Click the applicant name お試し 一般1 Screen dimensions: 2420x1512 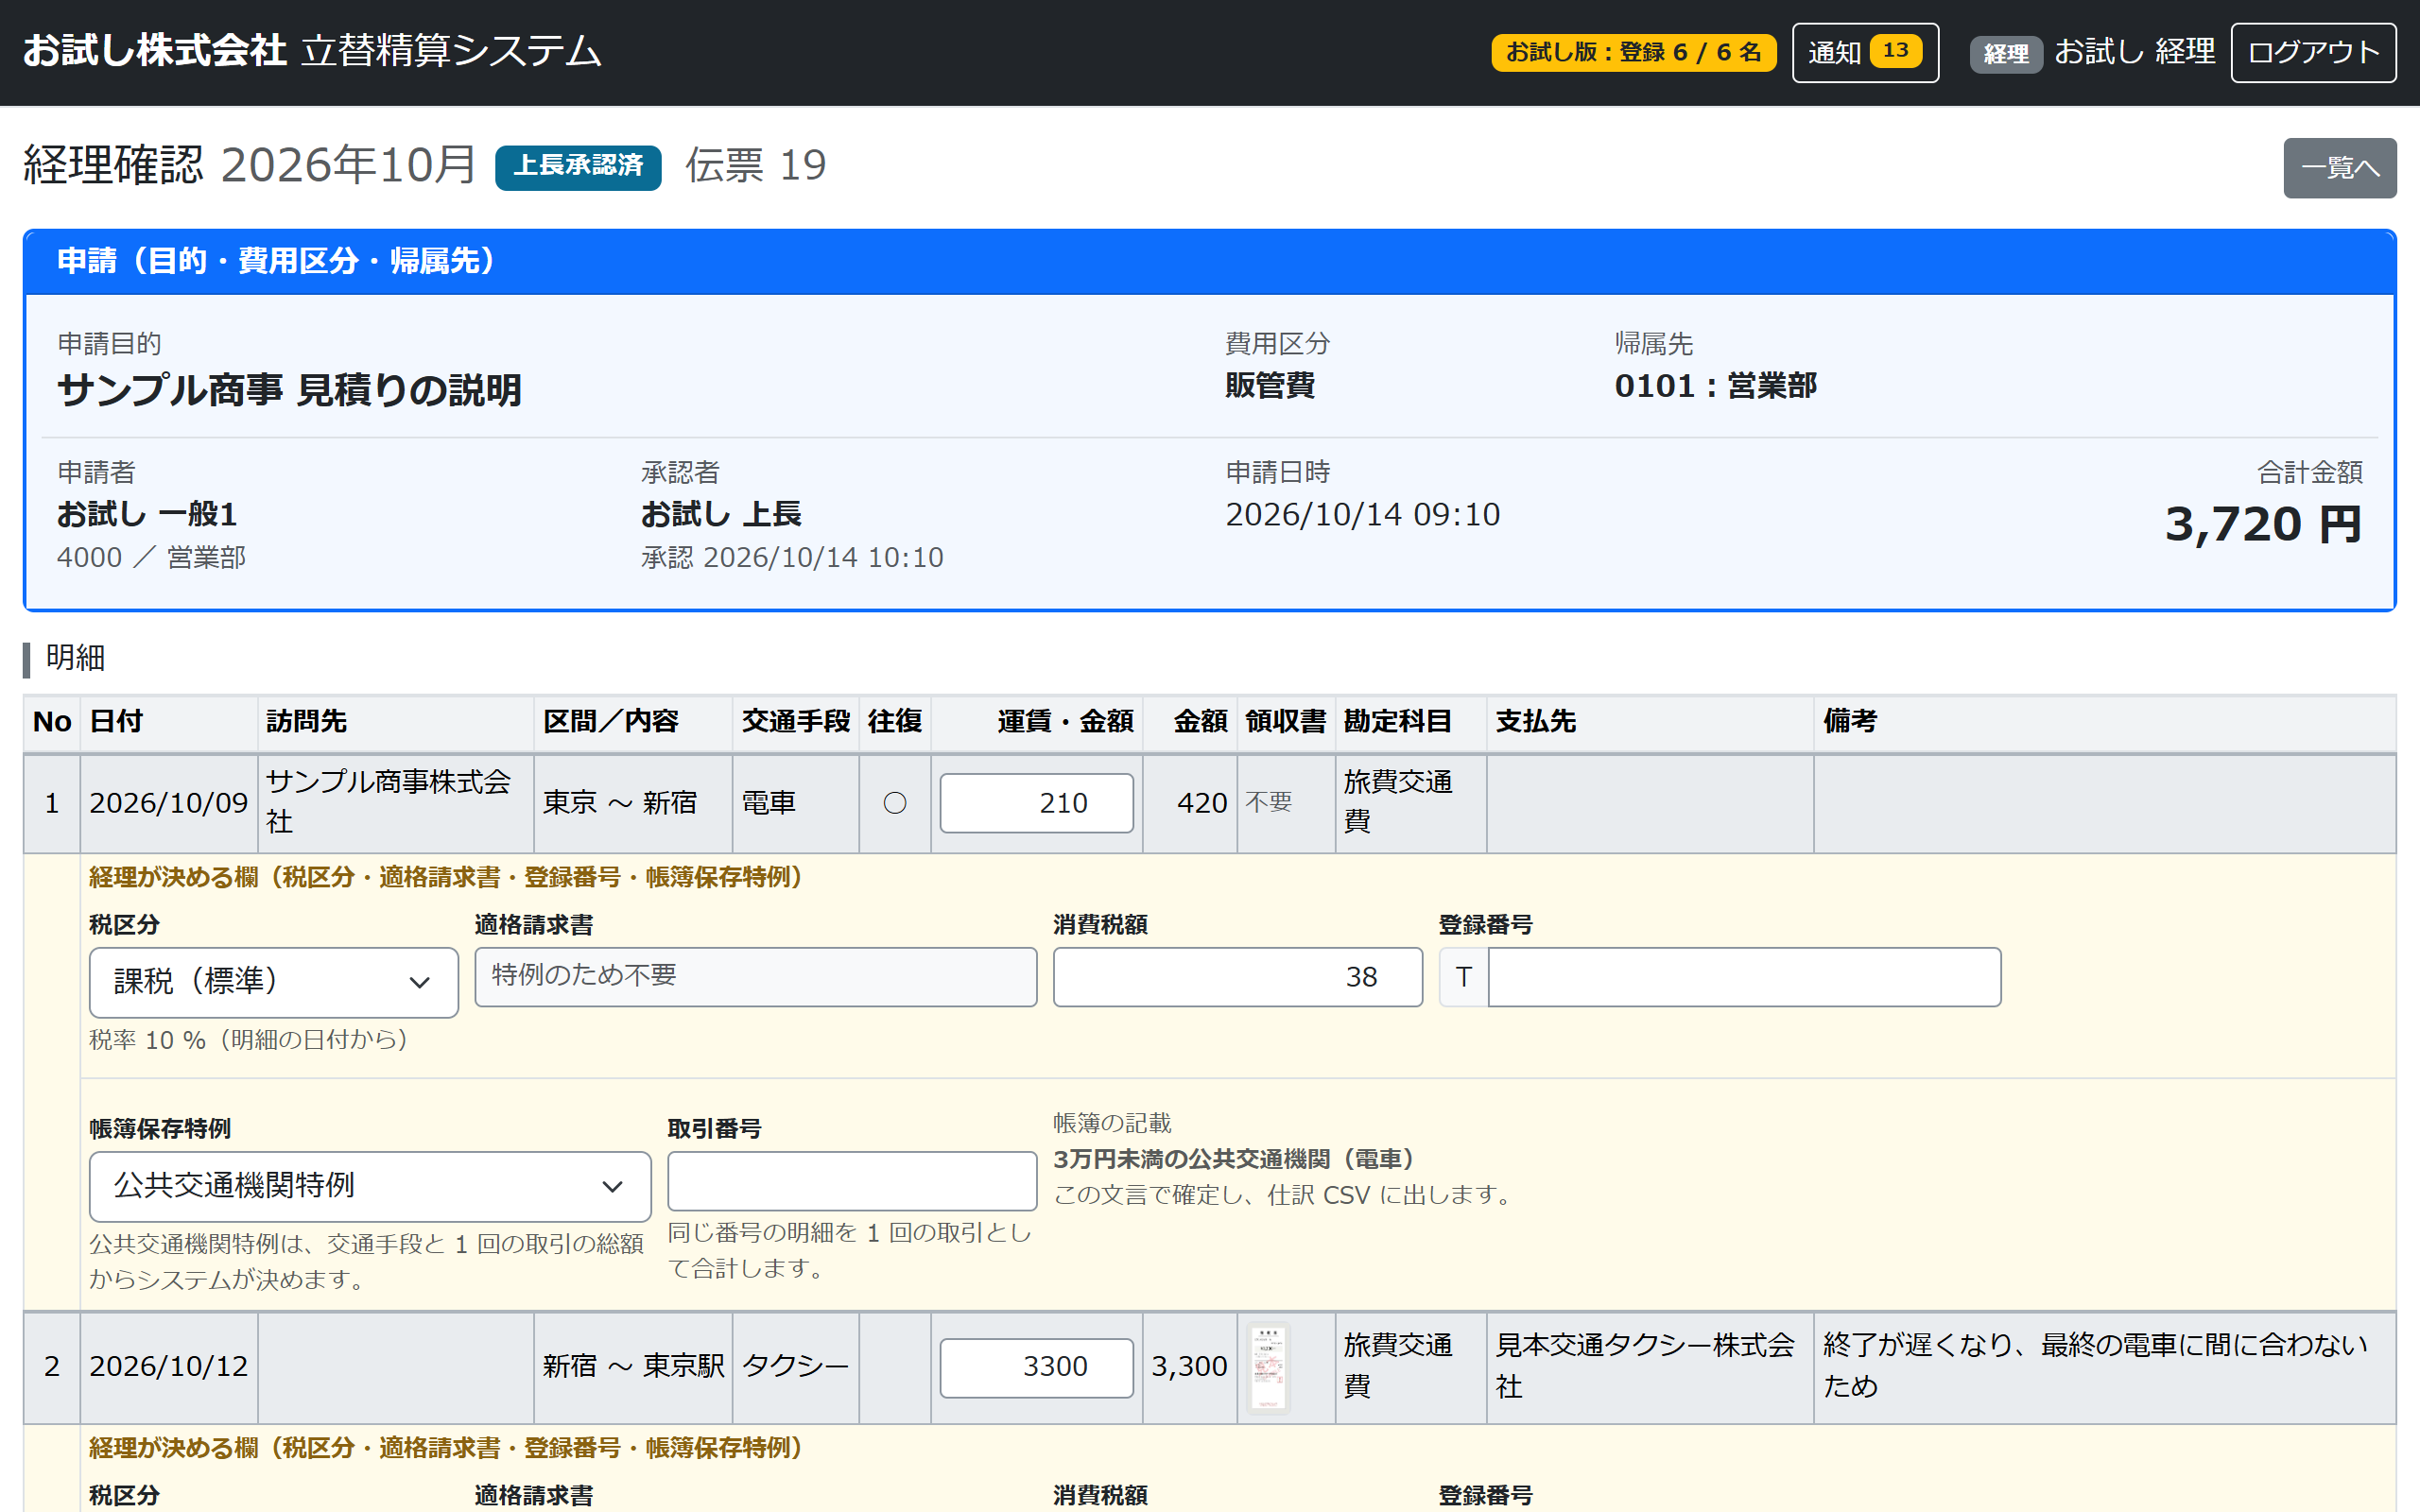[x=147, y=514]
